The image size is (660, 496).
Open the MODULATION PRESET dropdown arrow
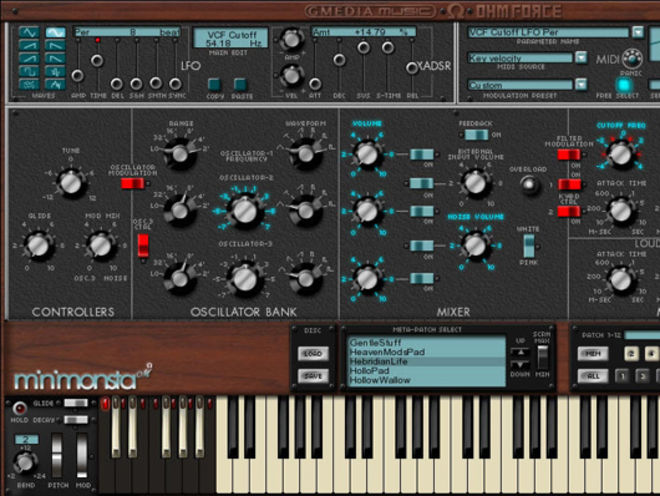[581, 85]
